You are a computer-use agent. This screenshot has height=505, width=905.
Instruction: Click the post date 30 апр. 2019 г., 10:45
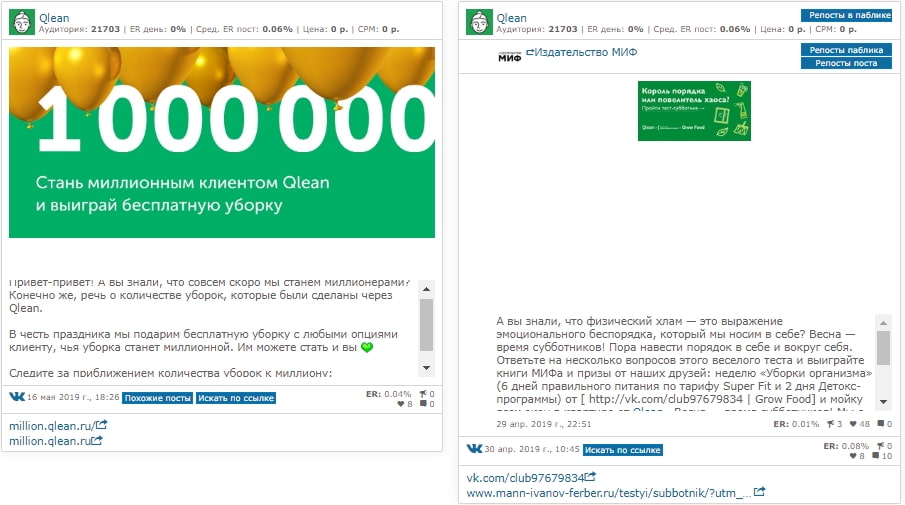click(x=532, y=448)
